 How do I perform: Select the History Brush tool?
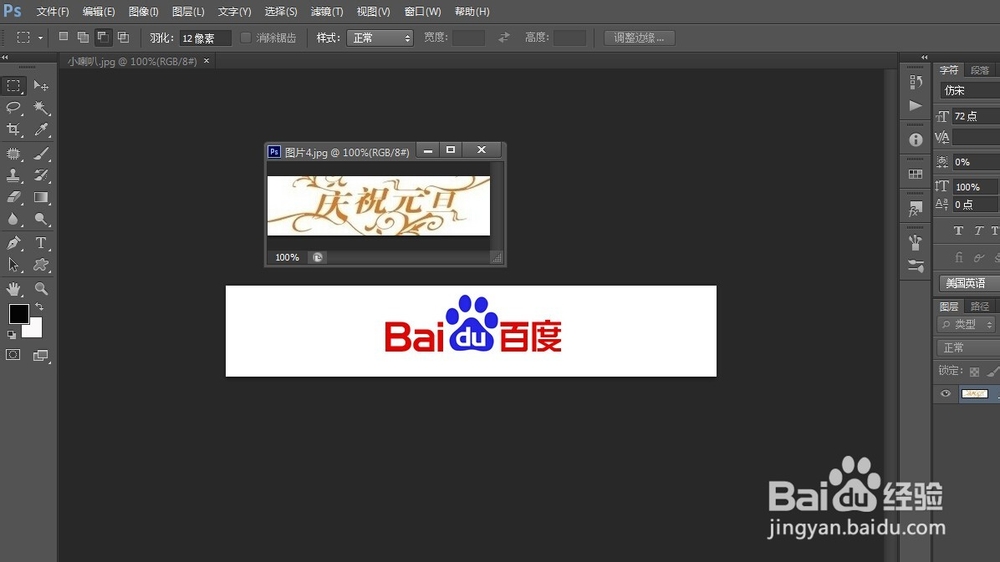41,175
